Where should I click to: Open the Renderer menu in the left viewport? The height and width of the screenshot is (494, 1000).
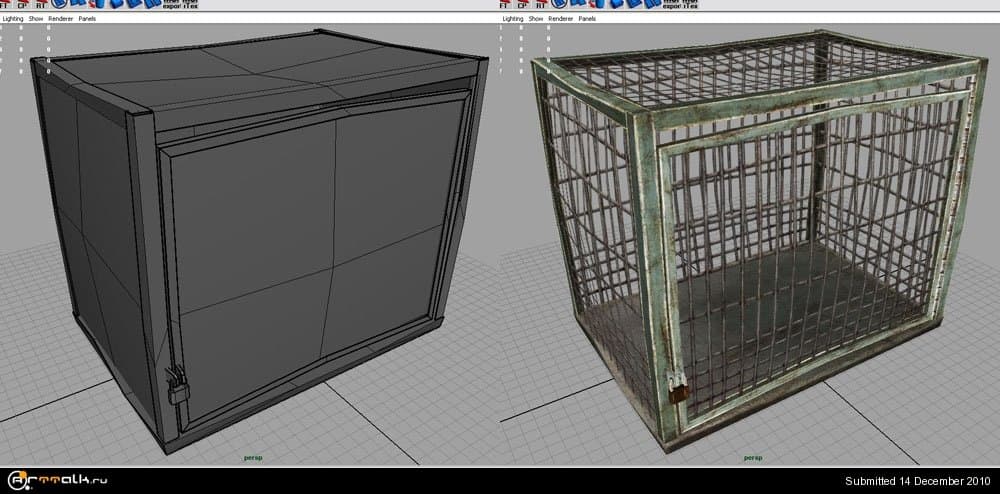(x=61, y=19)
